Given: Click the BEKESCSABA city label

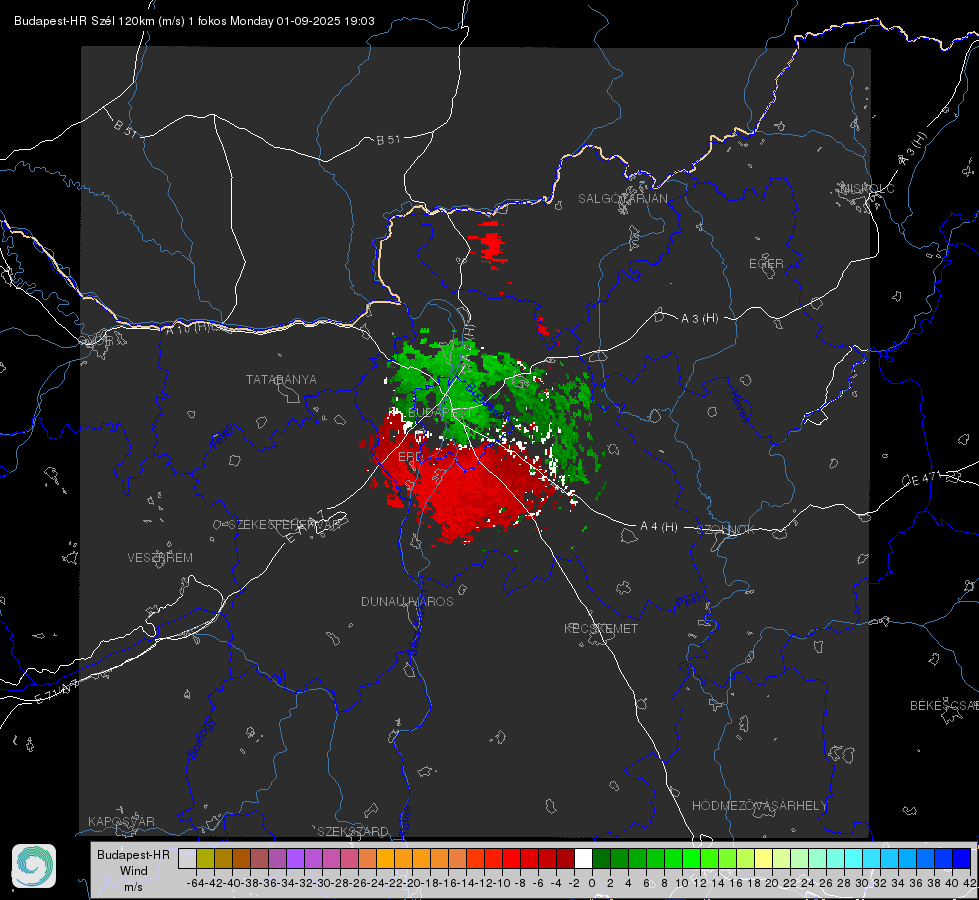Looking at the screenshot, I should [x=944, y=706].
